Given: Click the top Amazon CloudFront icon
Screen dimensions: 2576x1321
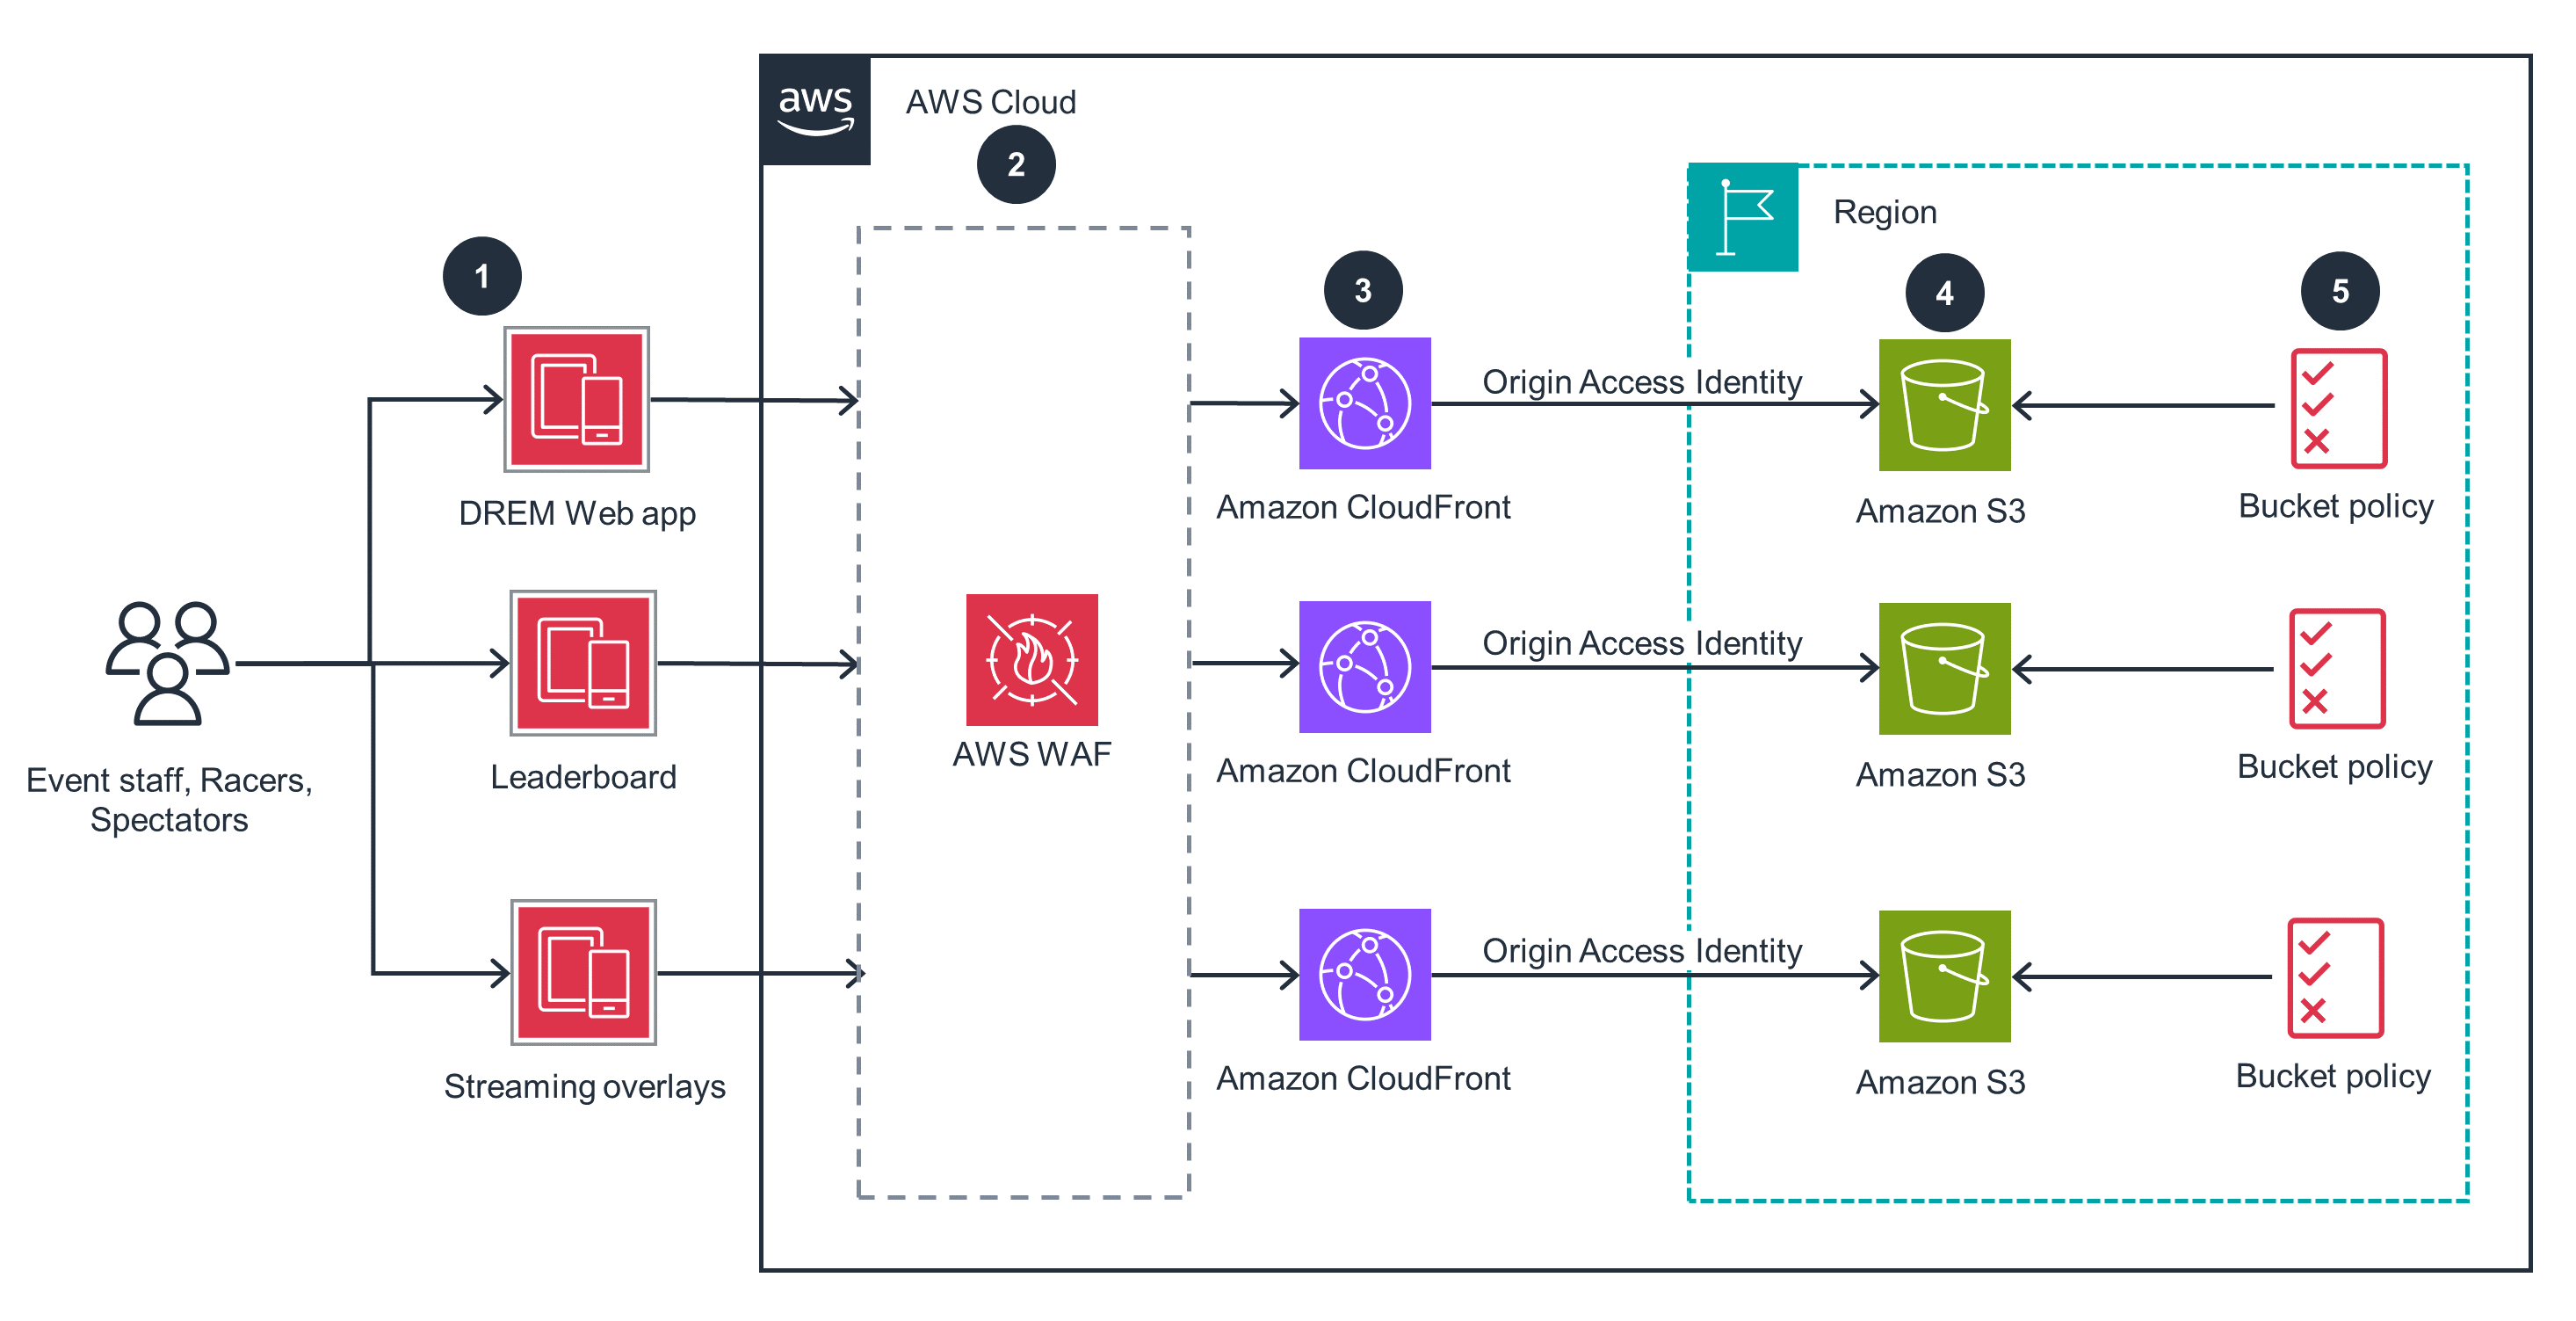Looking at the screenshot, I should 1365,403.
